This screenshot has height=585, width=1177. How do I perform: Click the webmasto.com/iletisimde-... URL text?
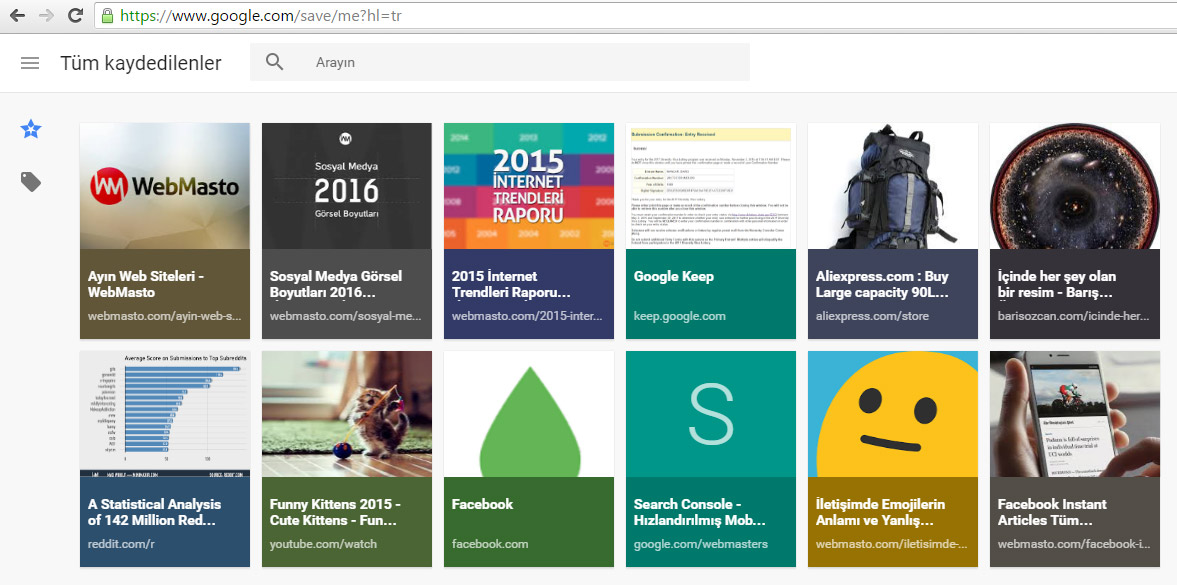(x=891, y=544)
